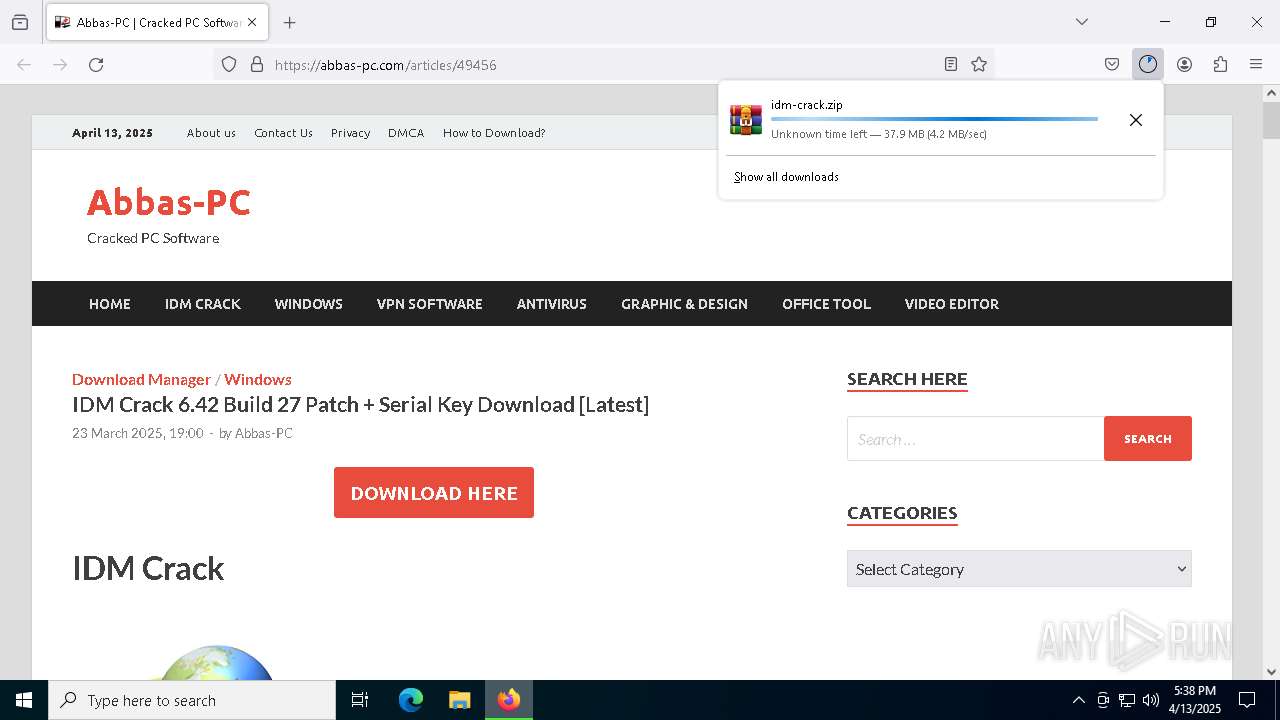Viewport: 1280px width, 720px height.
Task: Open Task View on taskbar
Action: (360, 700)
